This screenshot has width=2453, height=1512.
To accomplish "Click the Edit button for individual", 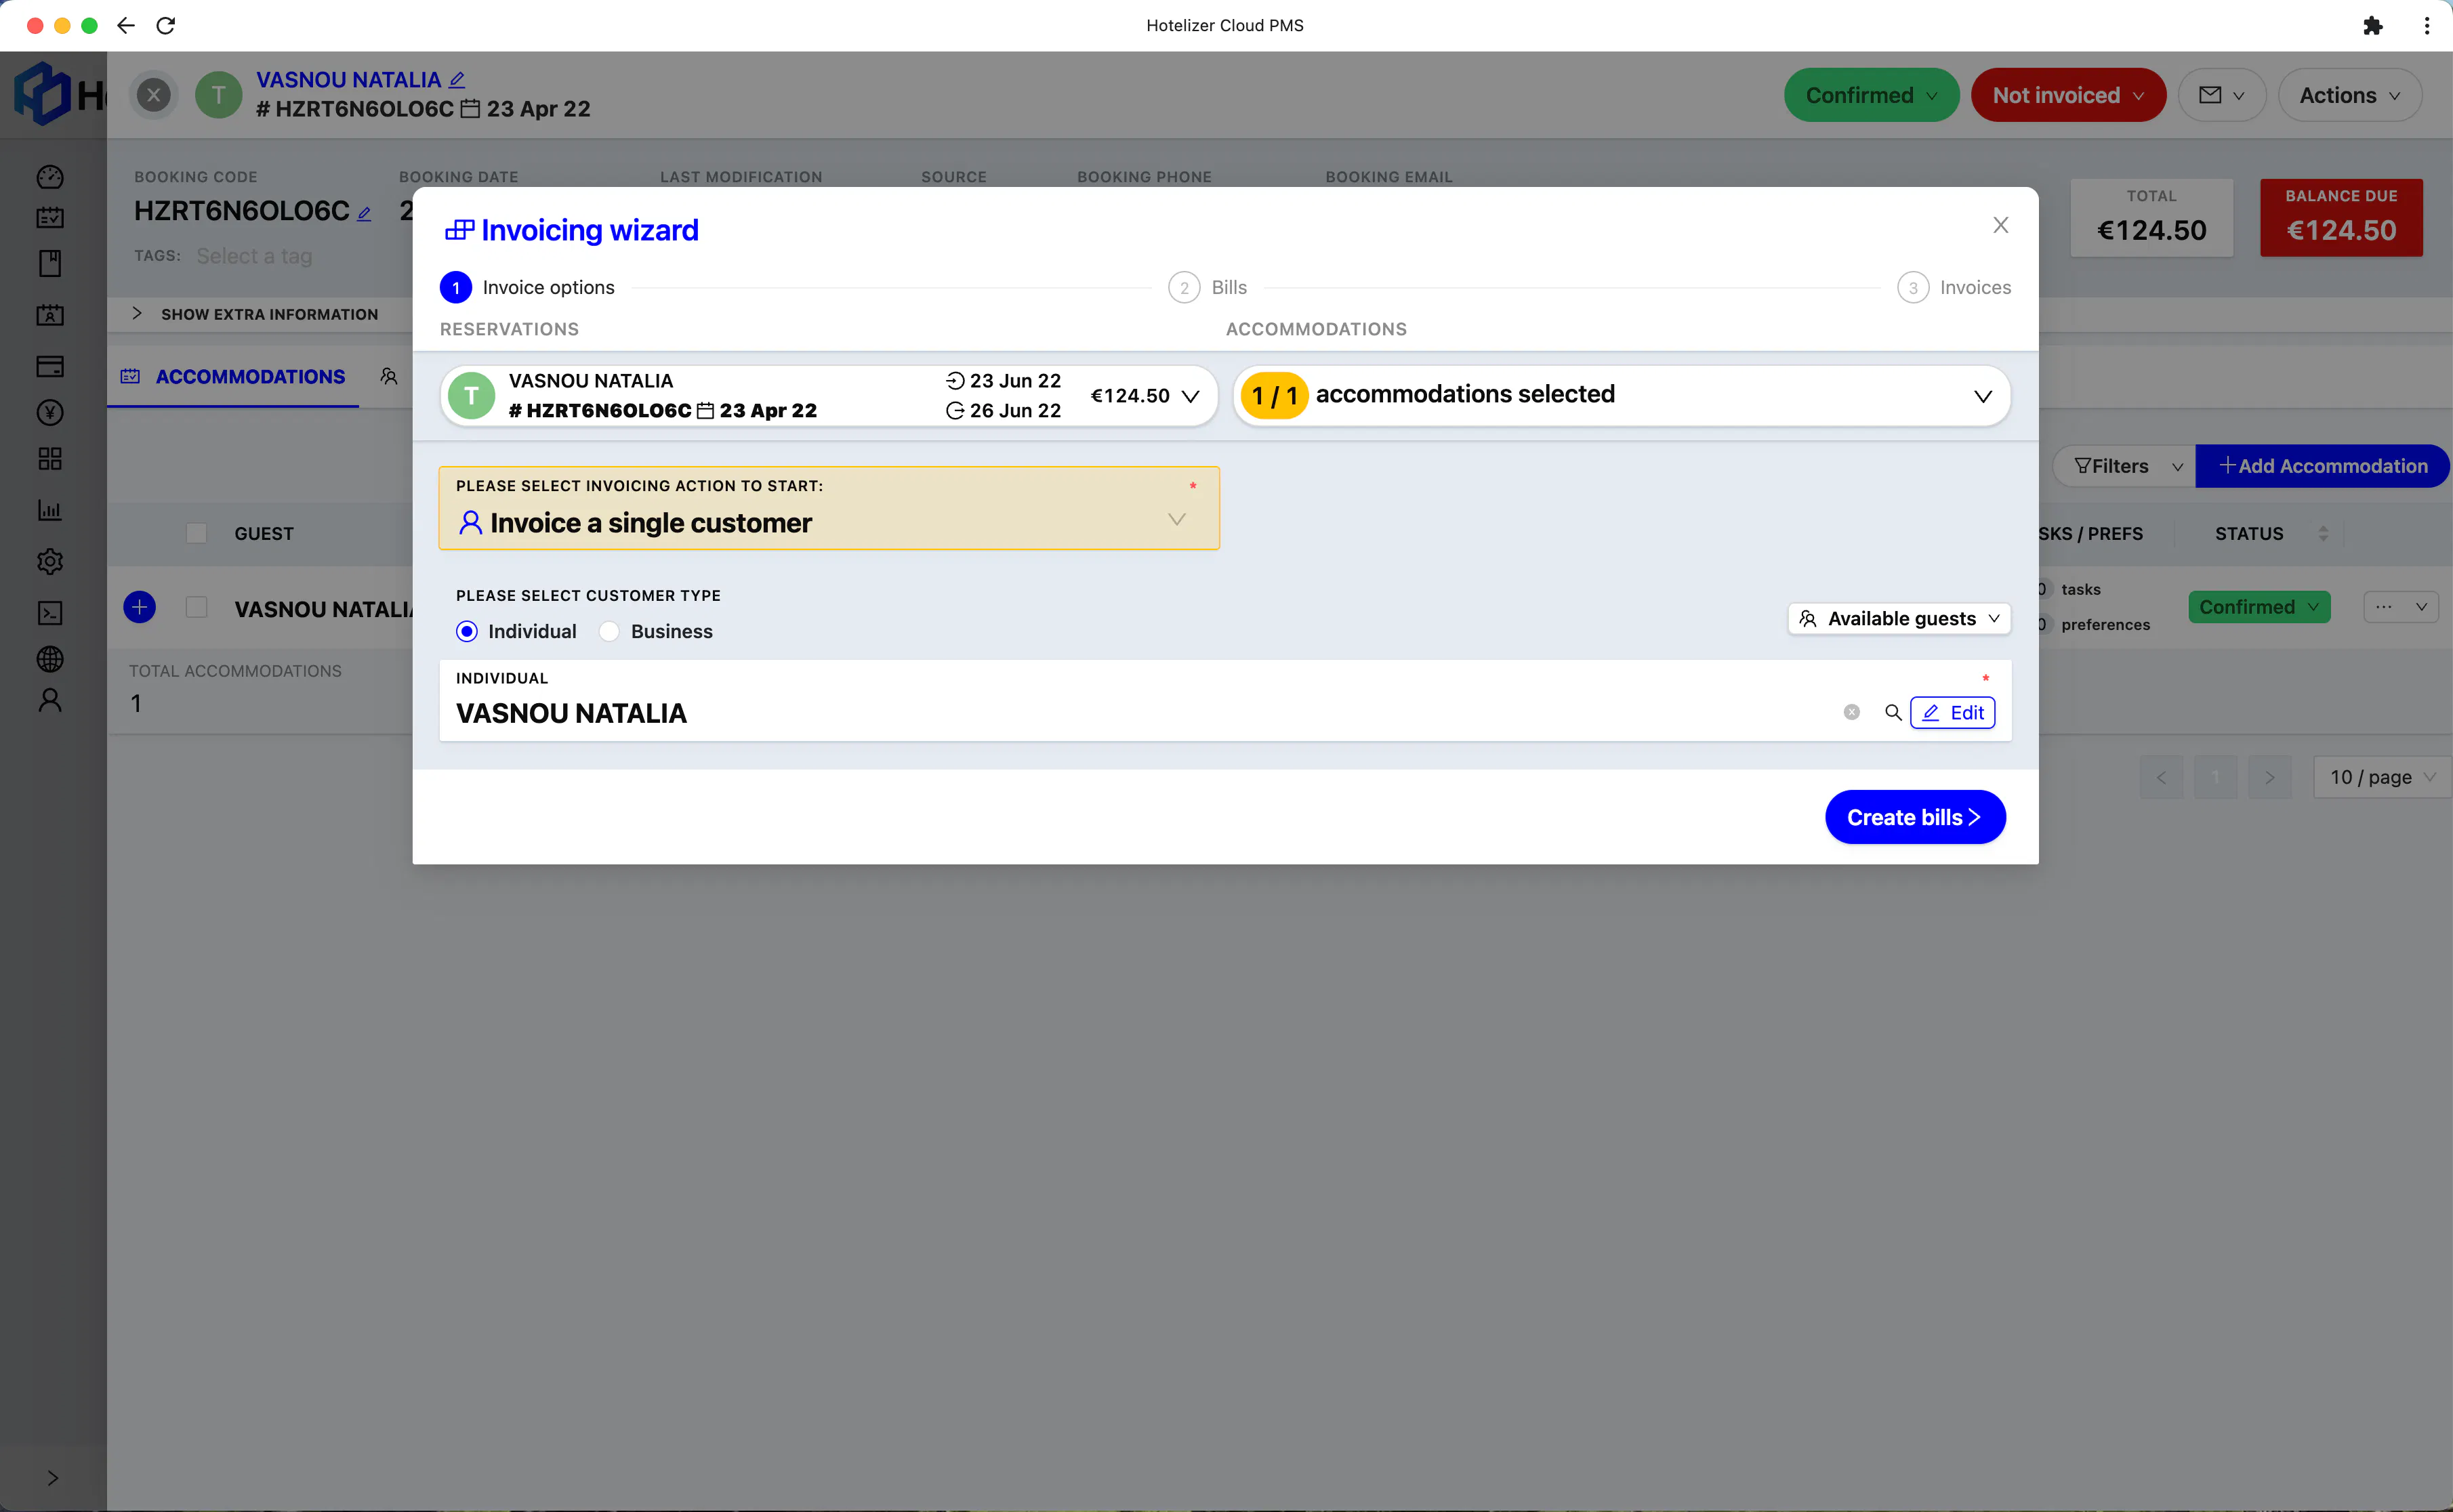I will pyautogui.click(x=1952, y=713).
